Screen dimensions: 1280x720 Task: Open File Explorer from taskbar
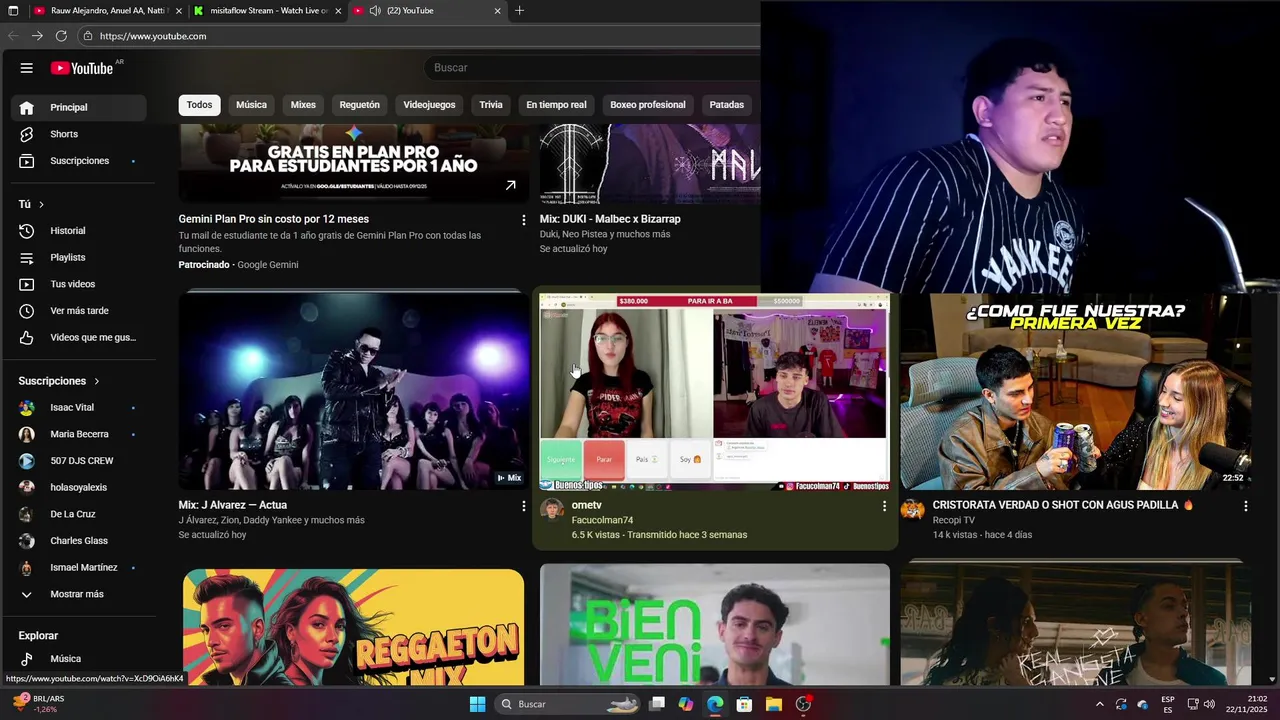coord(773,704)
